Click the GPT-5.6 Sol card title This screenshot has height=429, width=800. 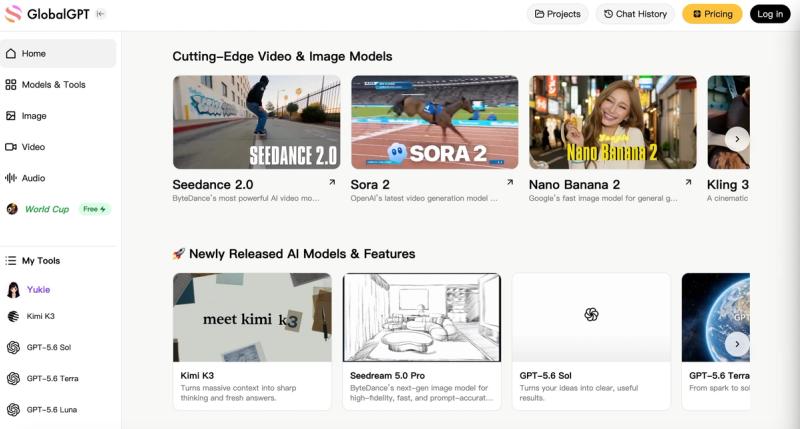545,375
